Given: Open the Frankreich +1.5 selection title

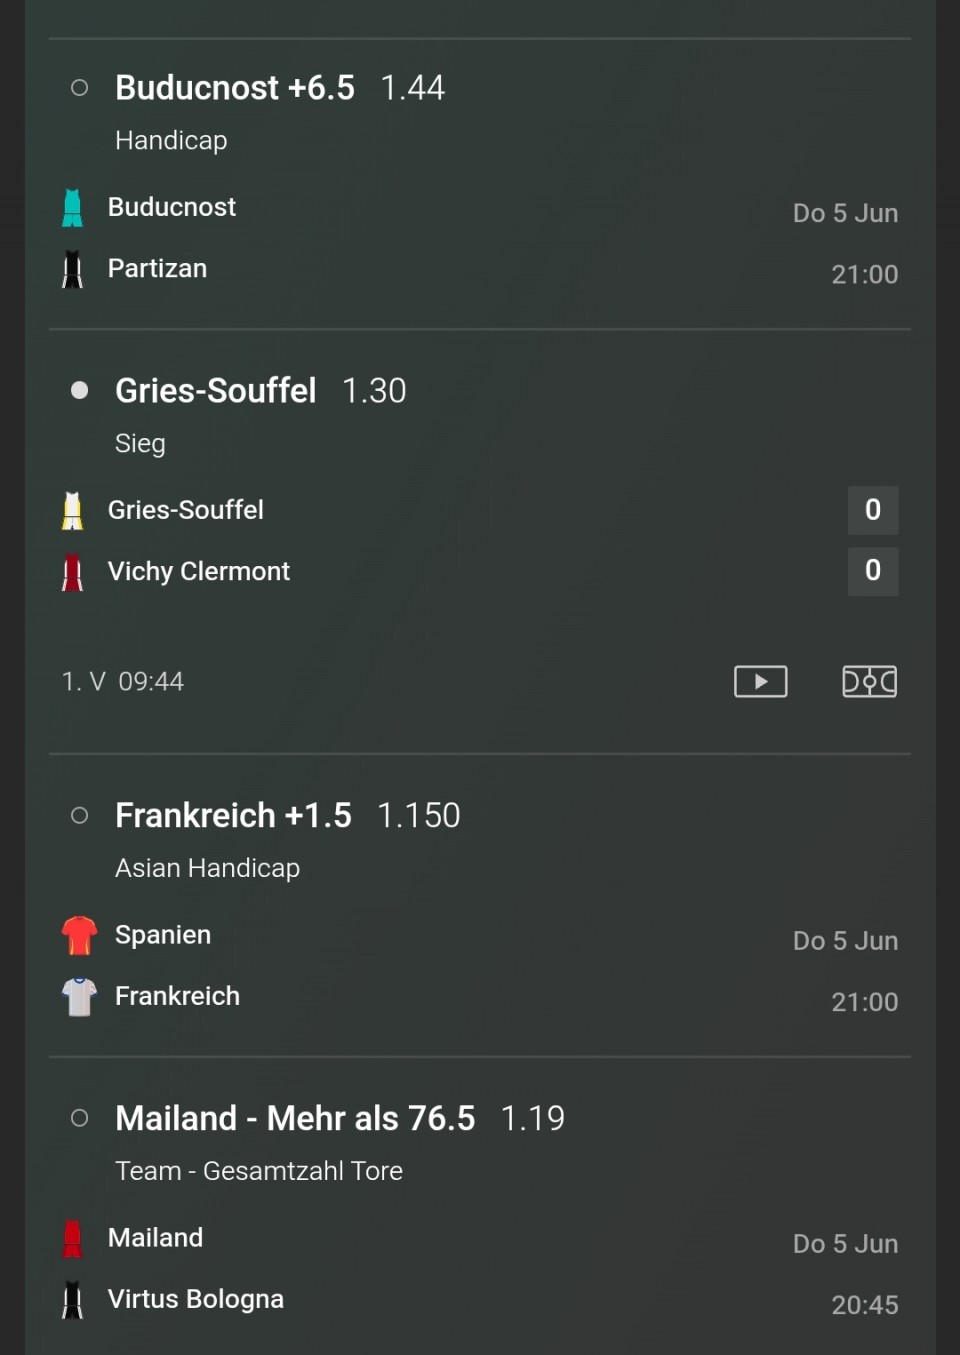Looking at the screenshot, I should click(x=233, y=815).
